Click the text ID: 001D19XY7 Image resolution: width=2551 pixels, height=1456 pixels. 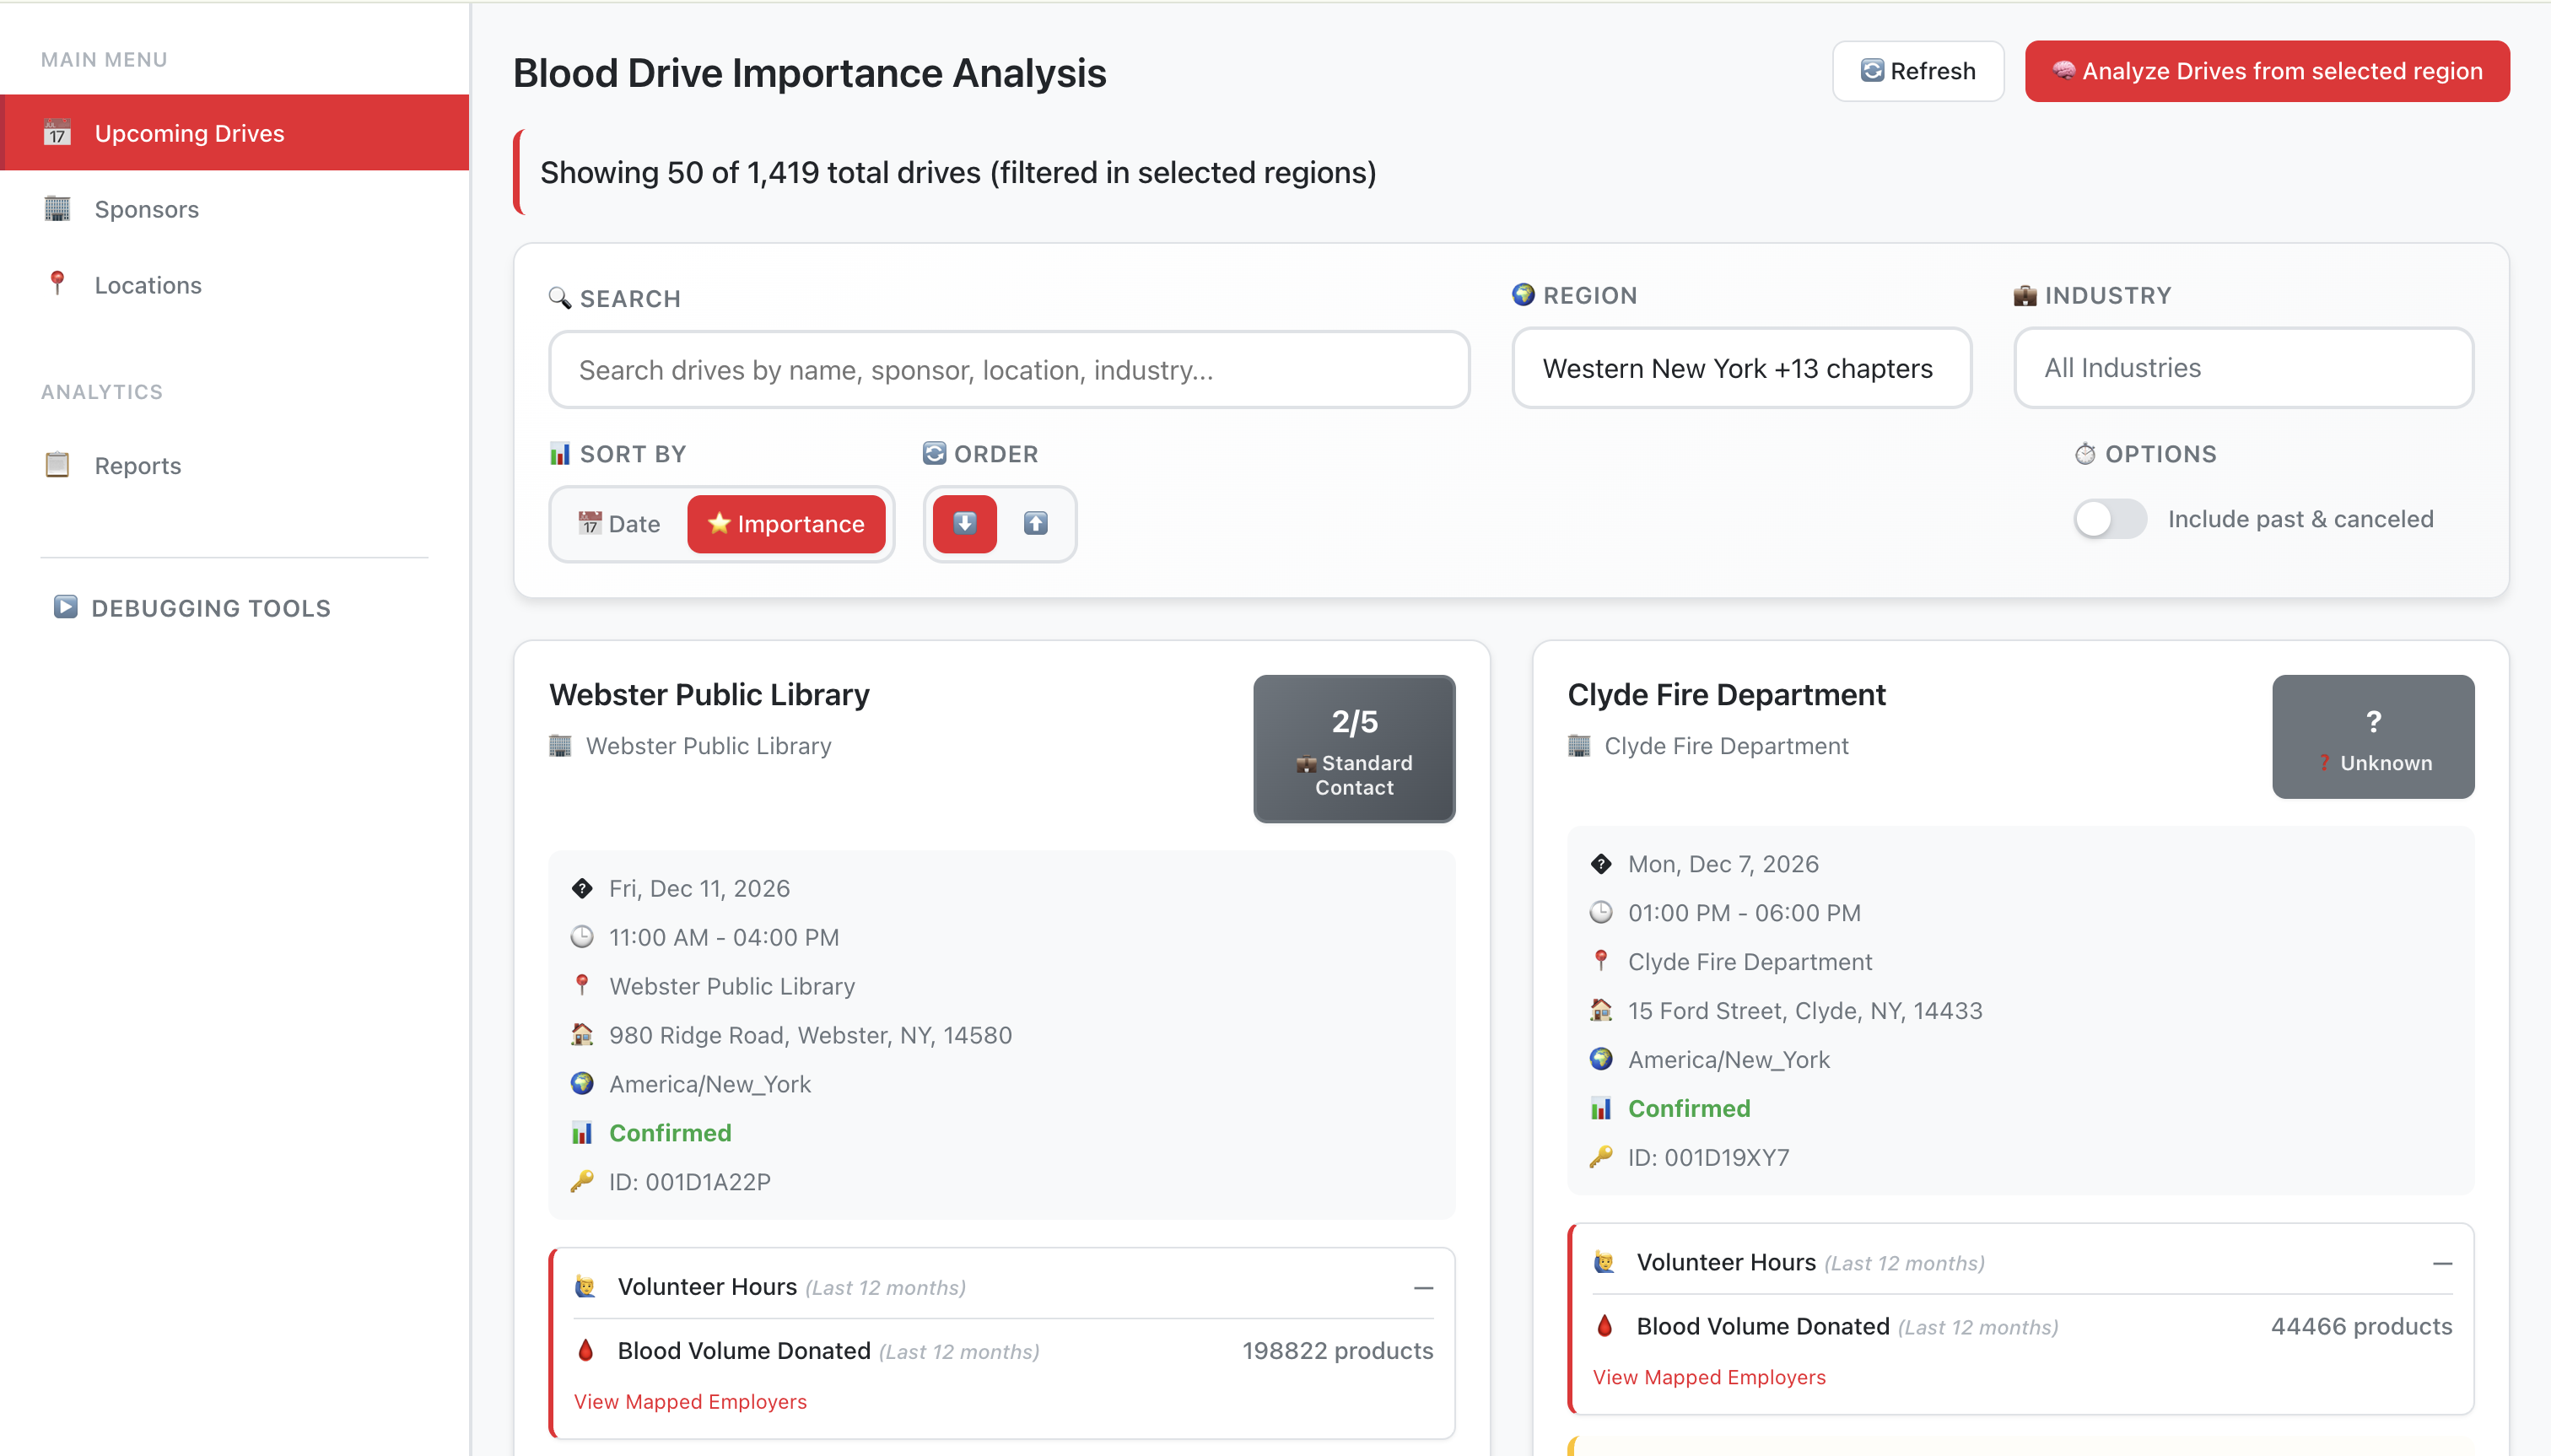point(1708,1157)
